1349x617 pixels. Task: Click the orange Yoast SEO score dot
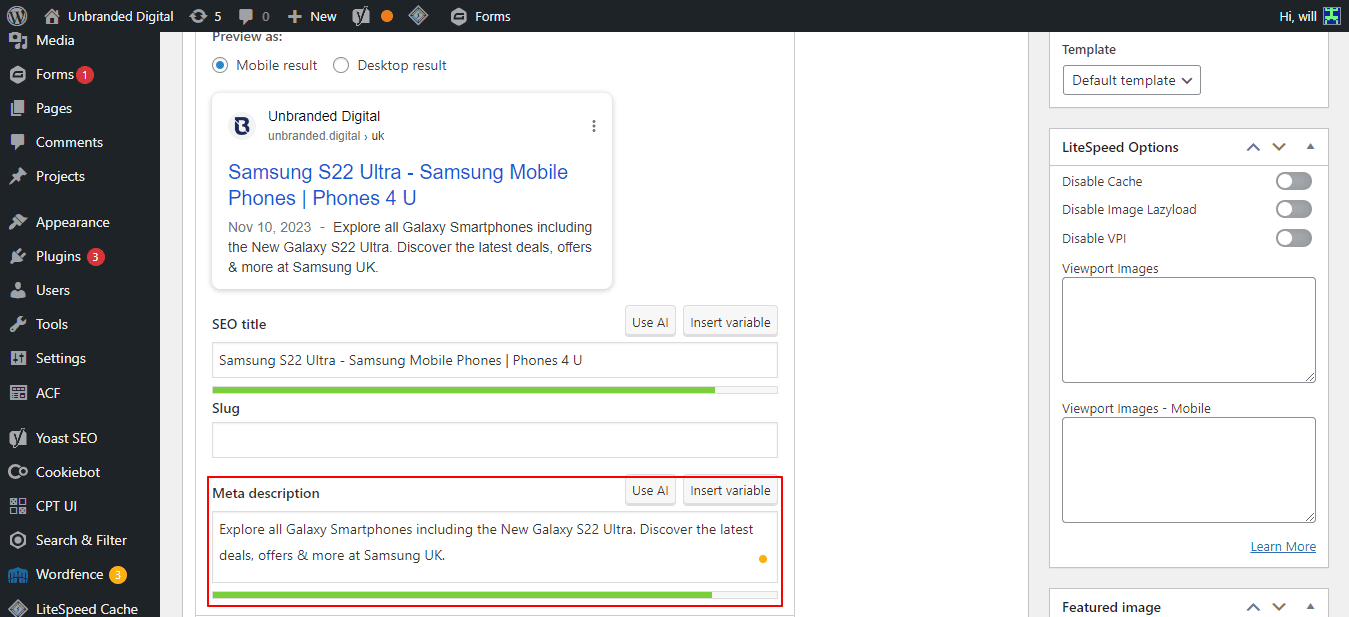pos(387,16)
